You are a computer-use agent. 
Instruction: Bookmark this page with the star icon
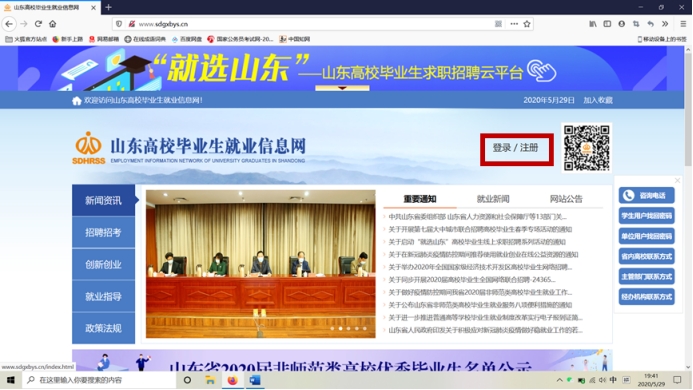click(x=527, y=24)
